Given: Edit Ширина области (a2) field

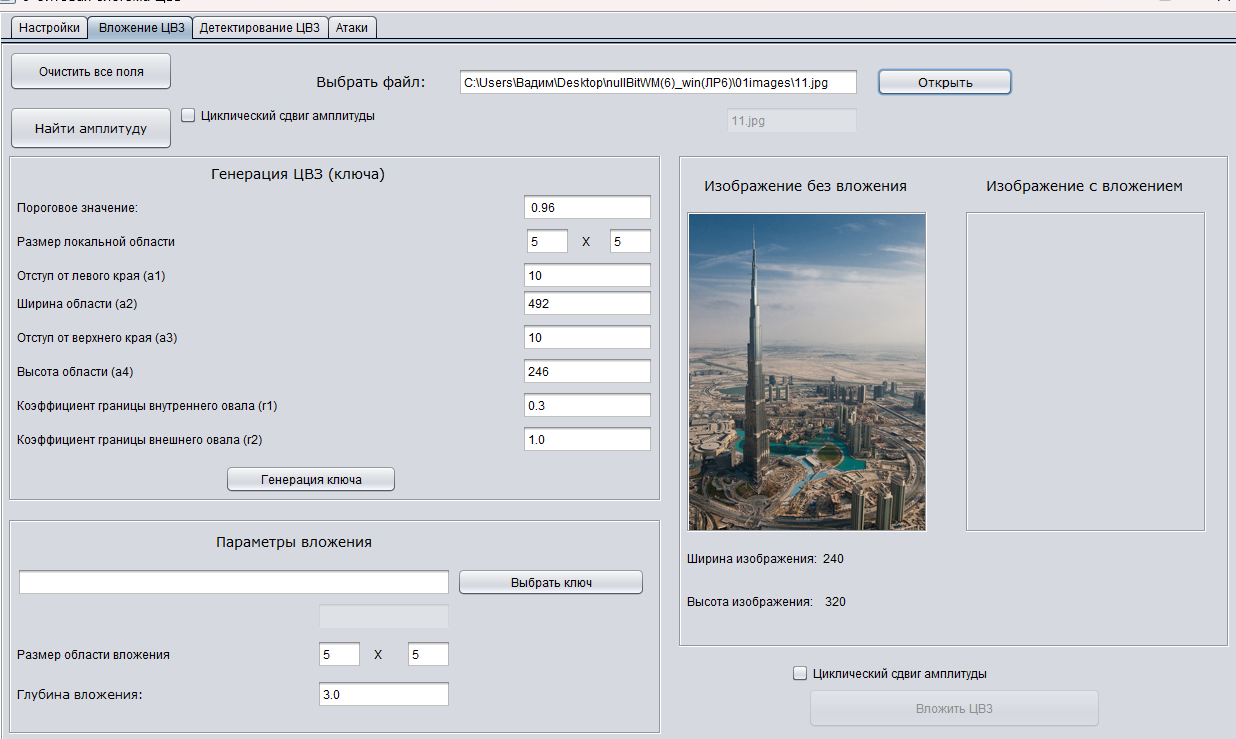Looking at the screenshot, I should point(587,303).
